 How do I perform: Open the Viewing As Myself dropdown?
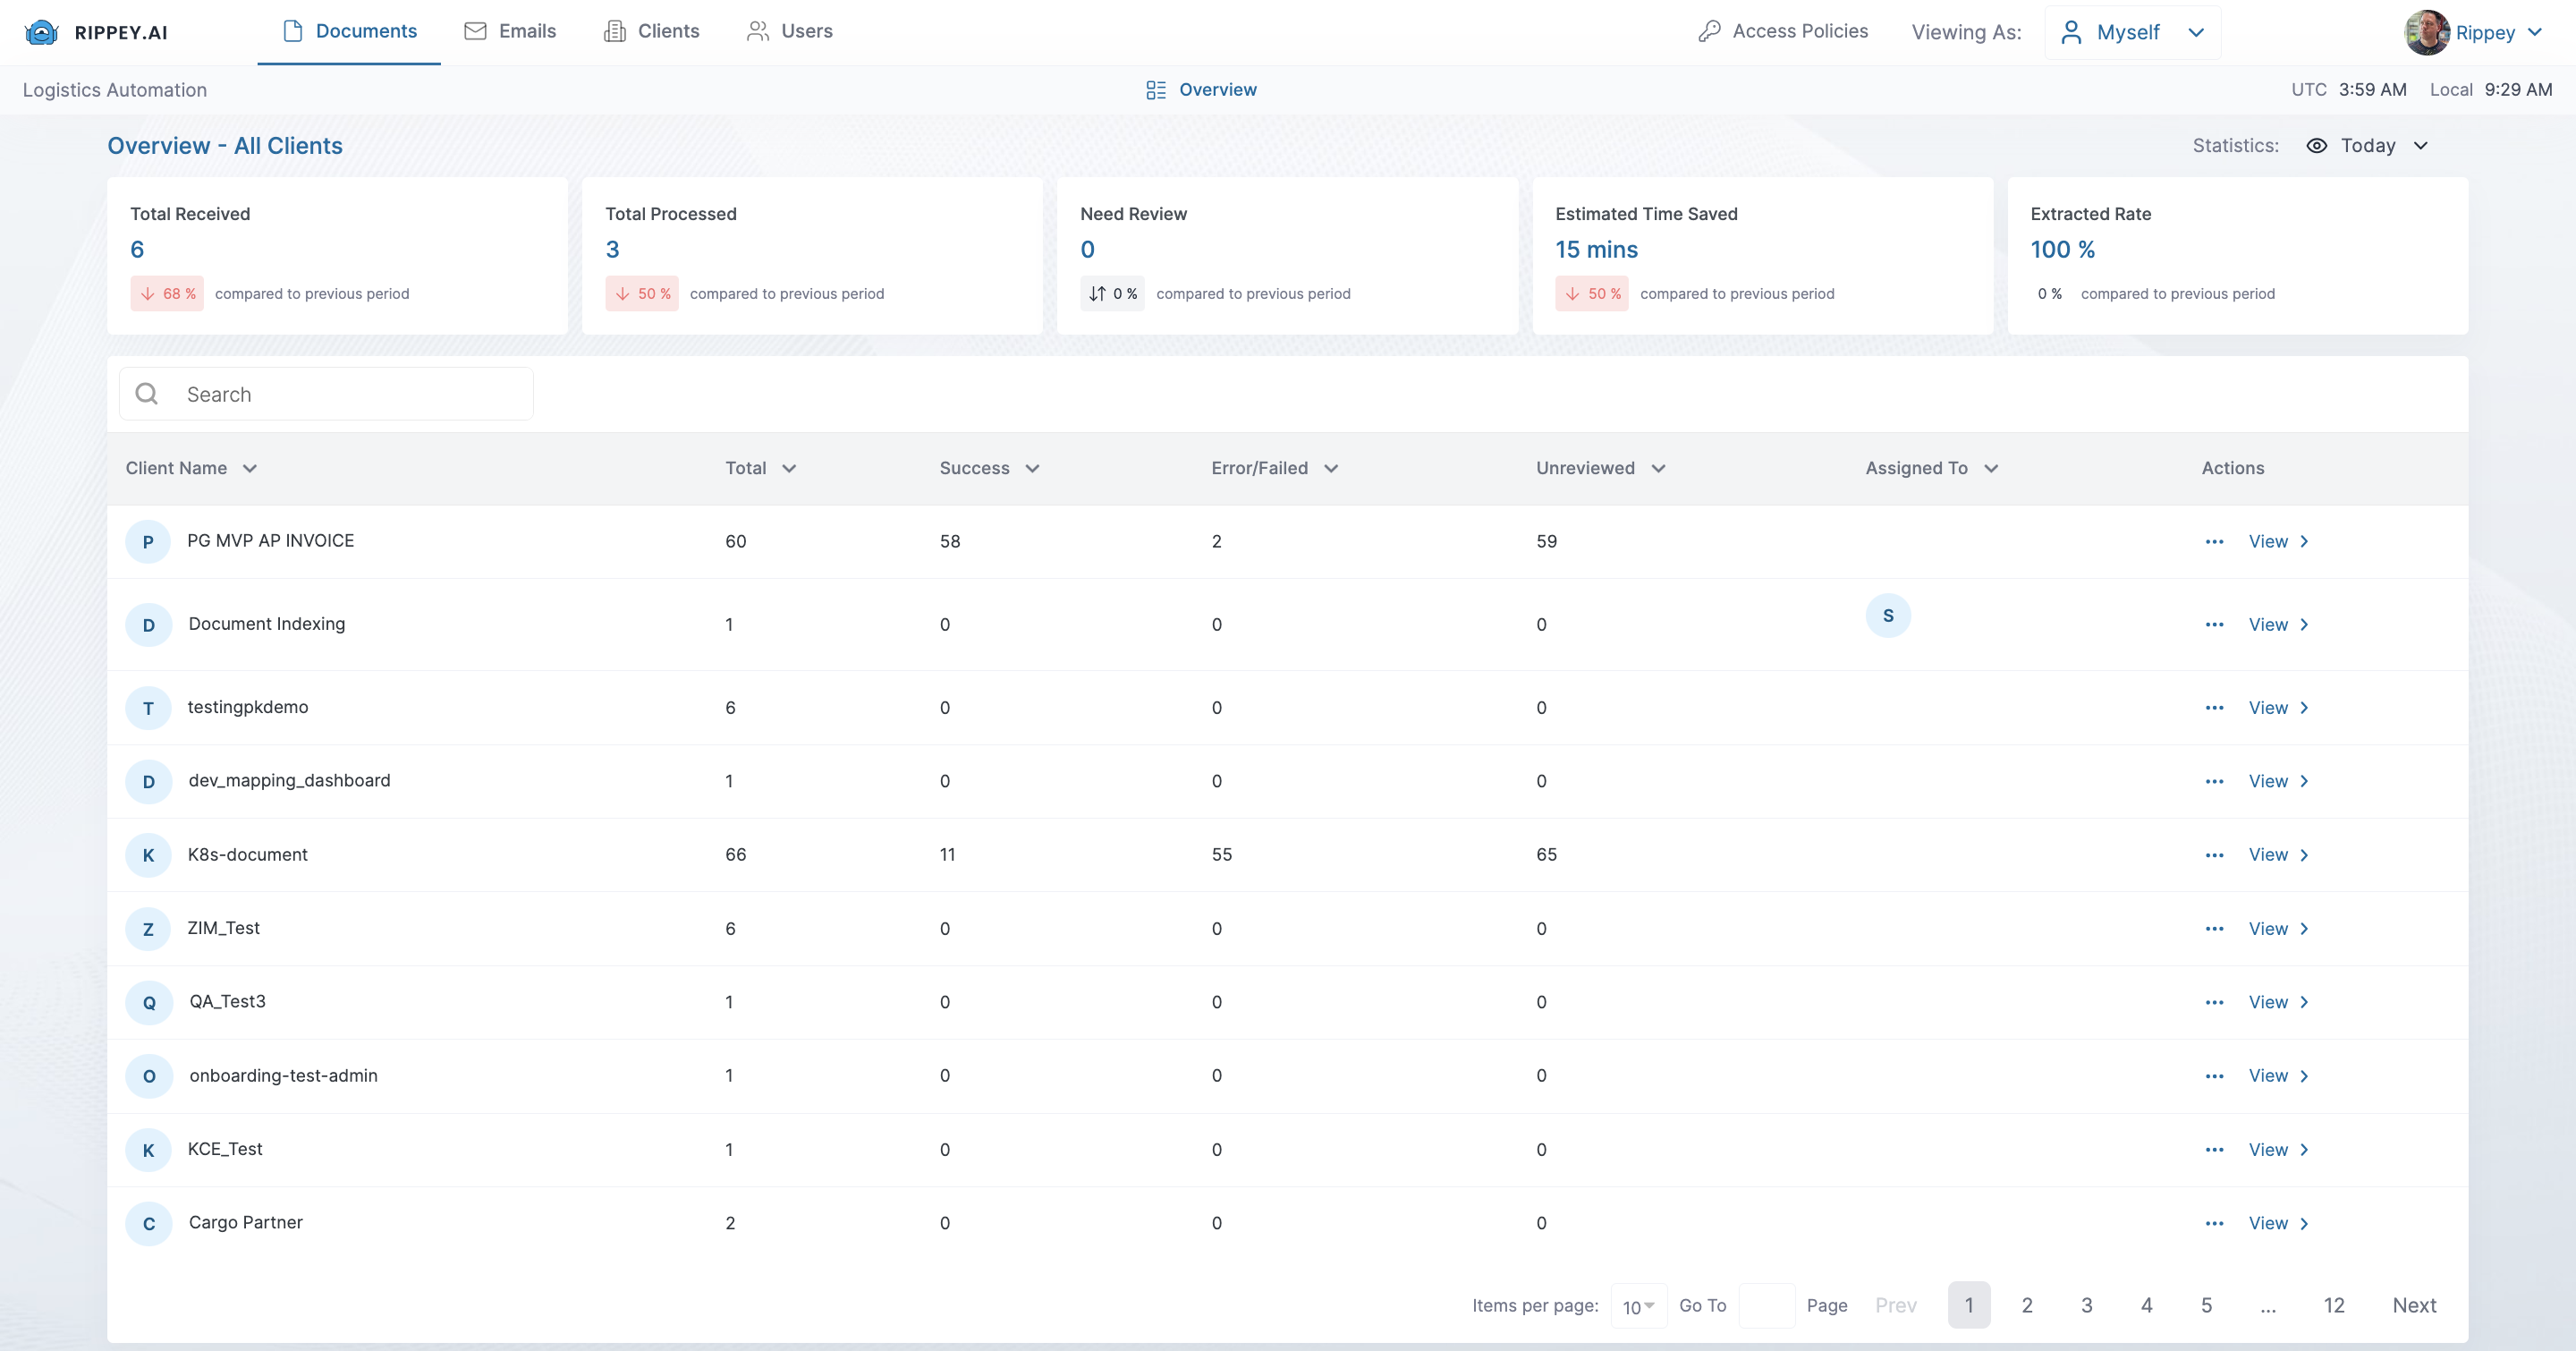(x=2132, y=32)
